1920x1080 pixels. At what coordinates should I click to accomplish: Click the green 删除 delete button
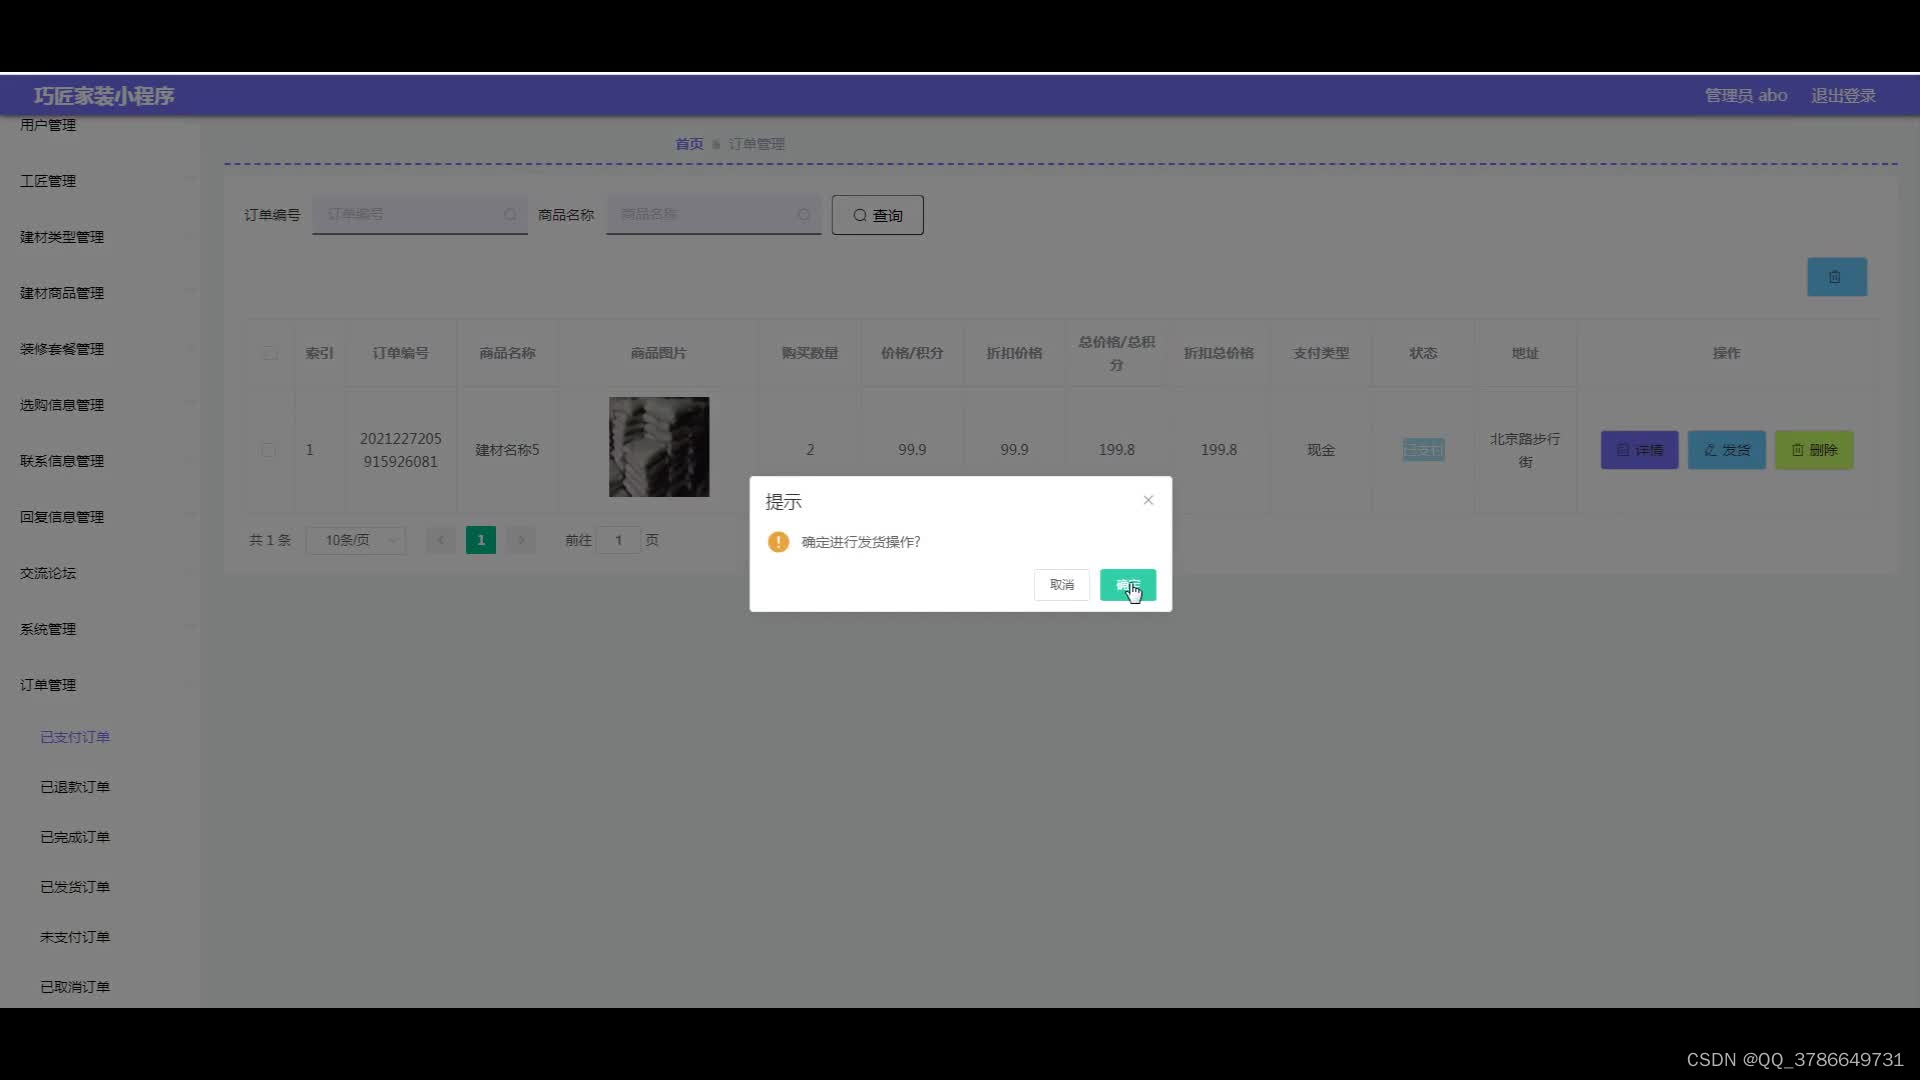click(1813, 450)
